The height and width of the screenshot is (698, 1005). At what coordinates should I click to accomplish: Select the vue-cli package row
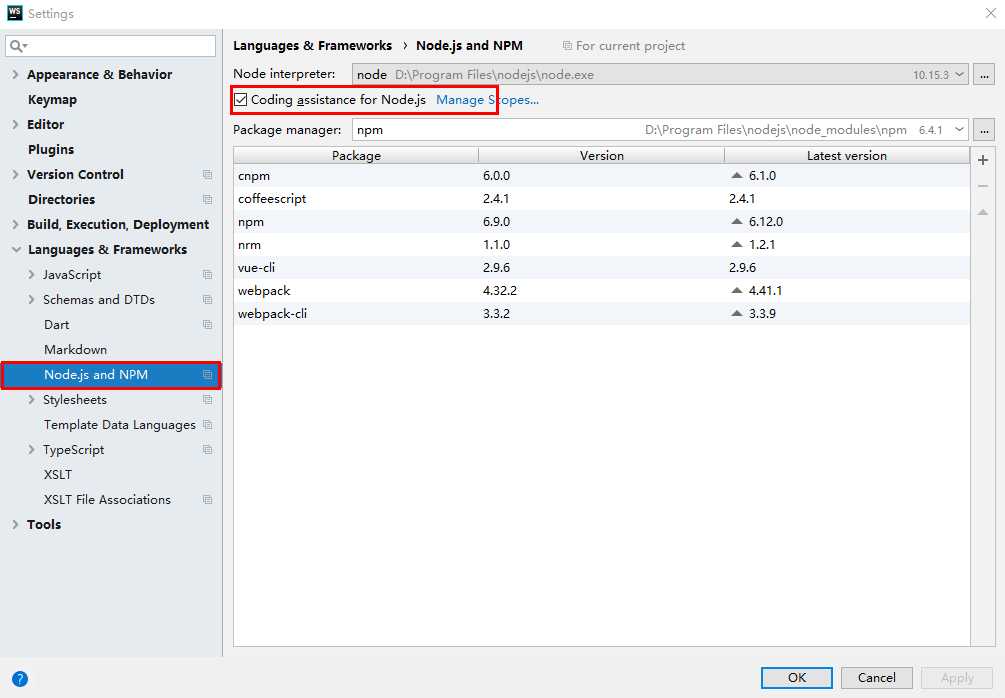(601, 267)
